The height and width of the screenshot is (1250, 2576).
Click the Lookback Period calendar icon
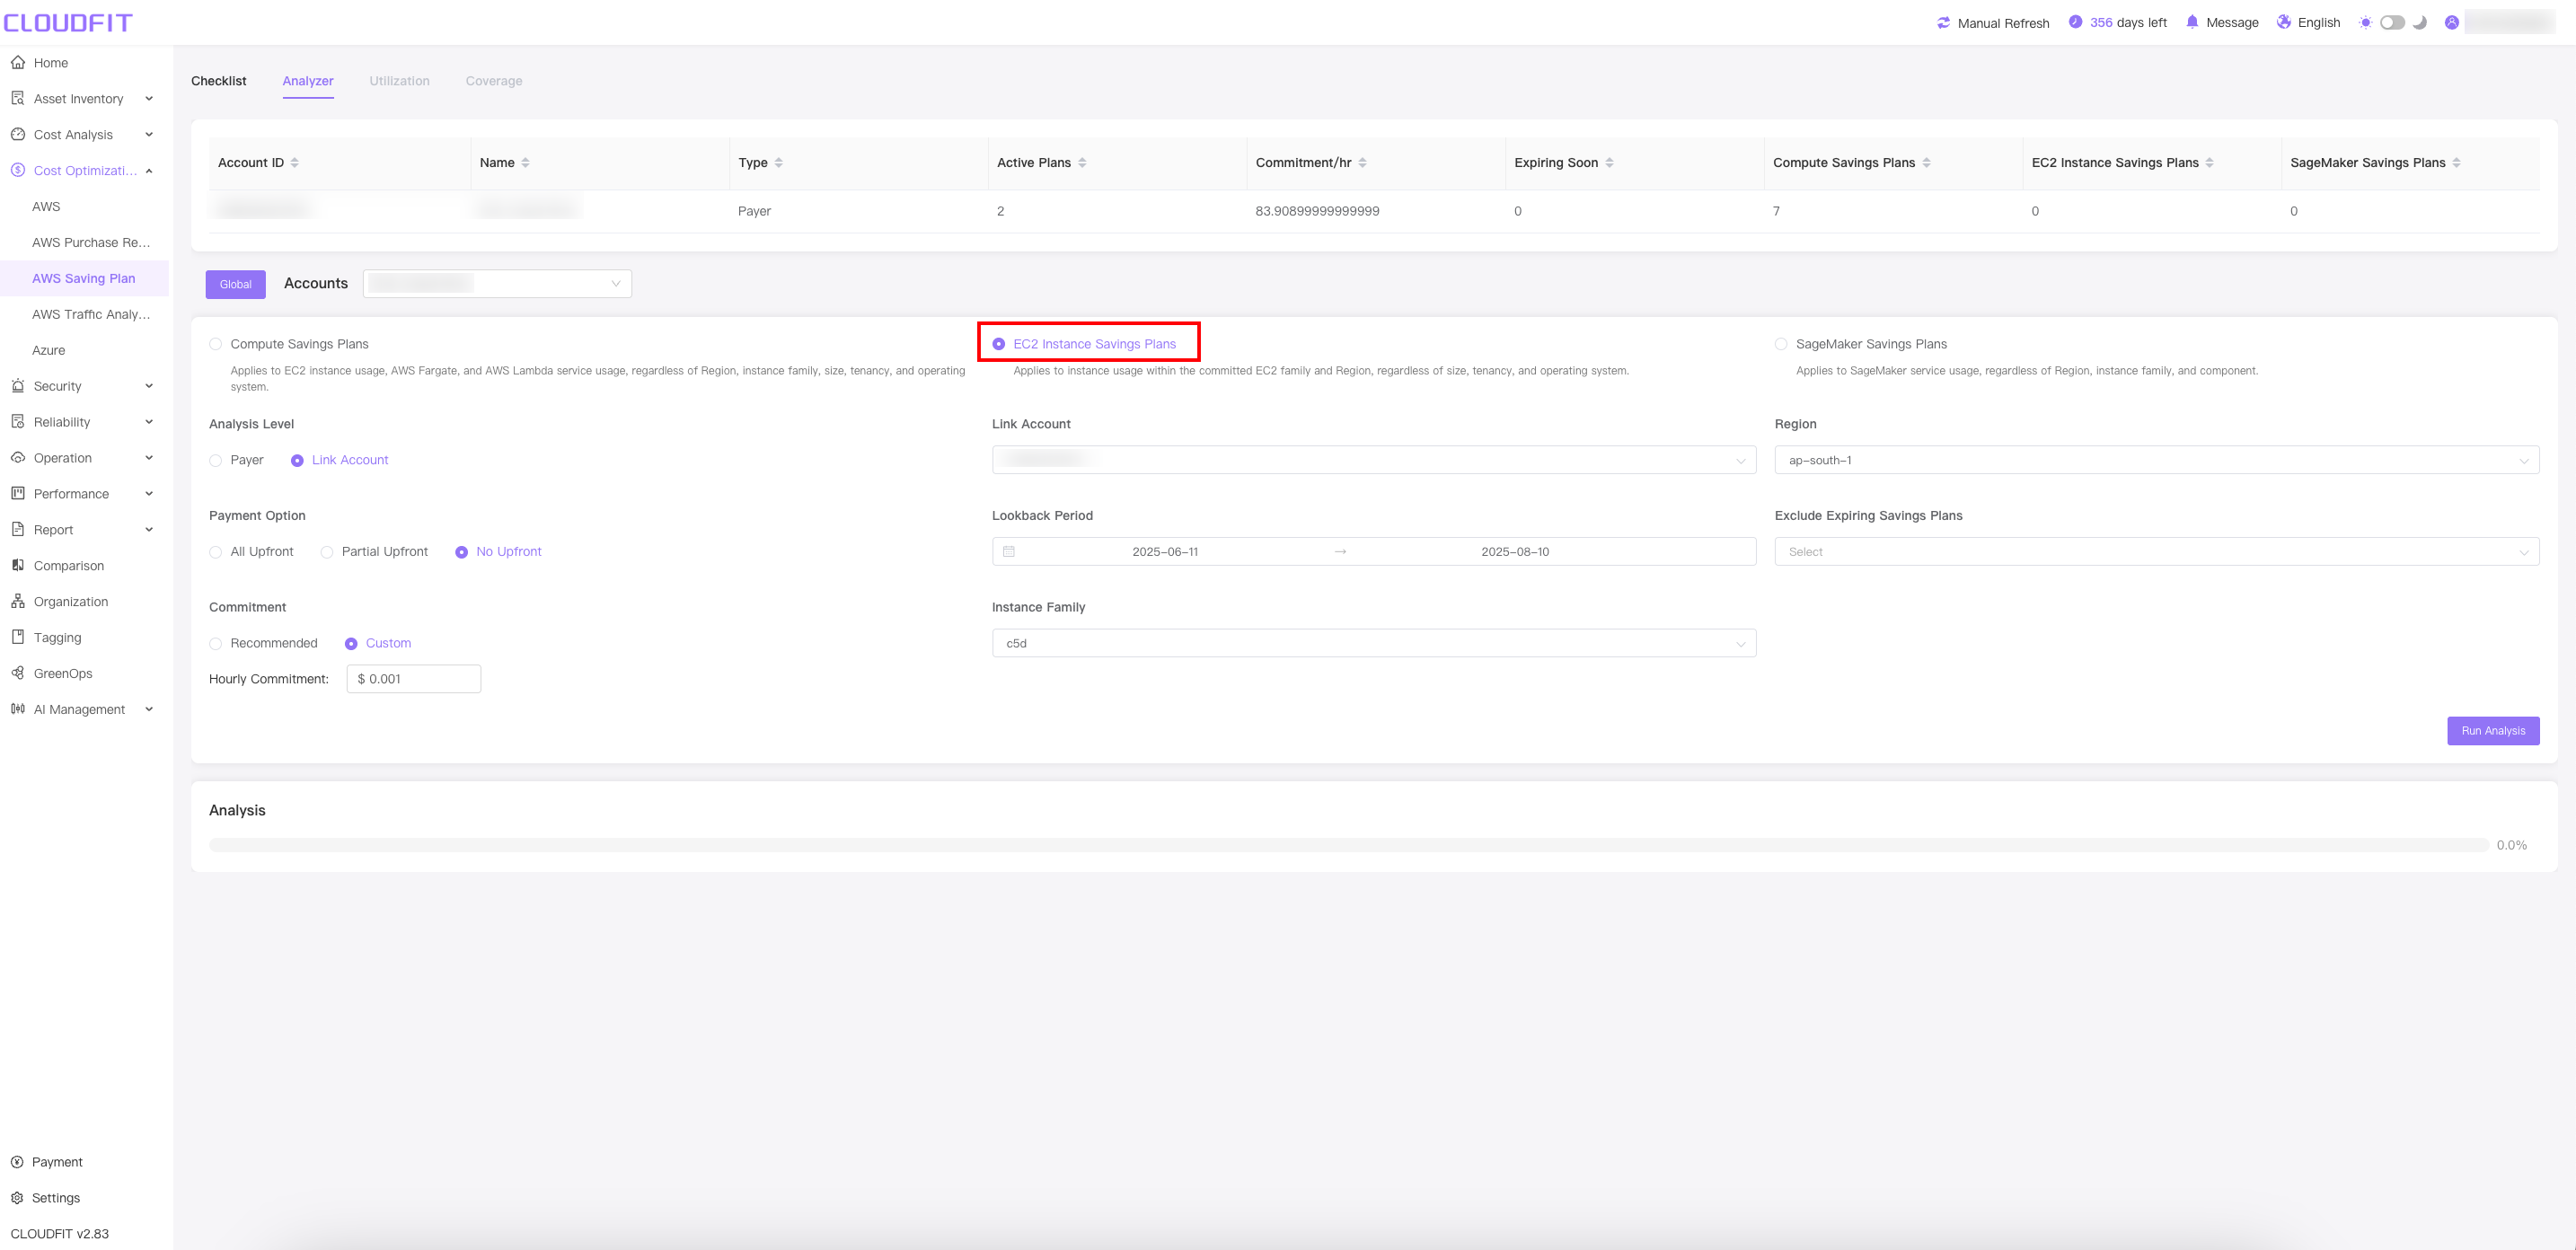(1009, 552)
